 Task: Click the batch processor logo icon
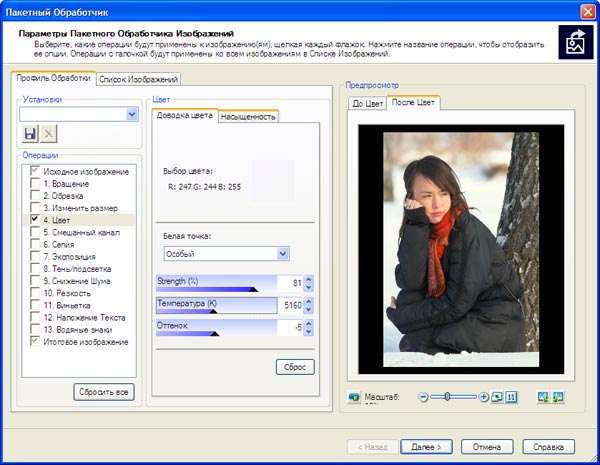click(x=576, y=42)
